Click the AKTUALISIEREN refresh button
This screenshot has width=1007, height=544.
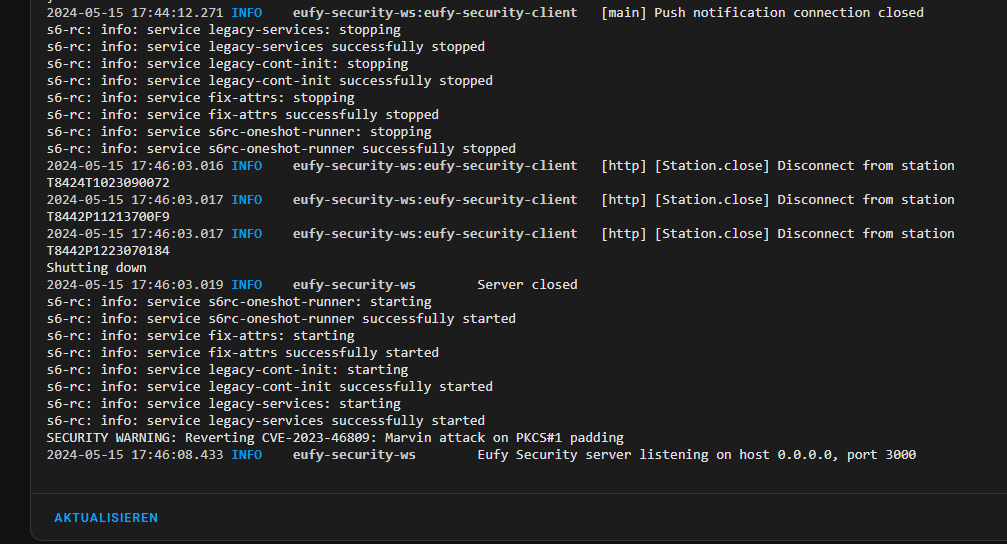(106, 518)
